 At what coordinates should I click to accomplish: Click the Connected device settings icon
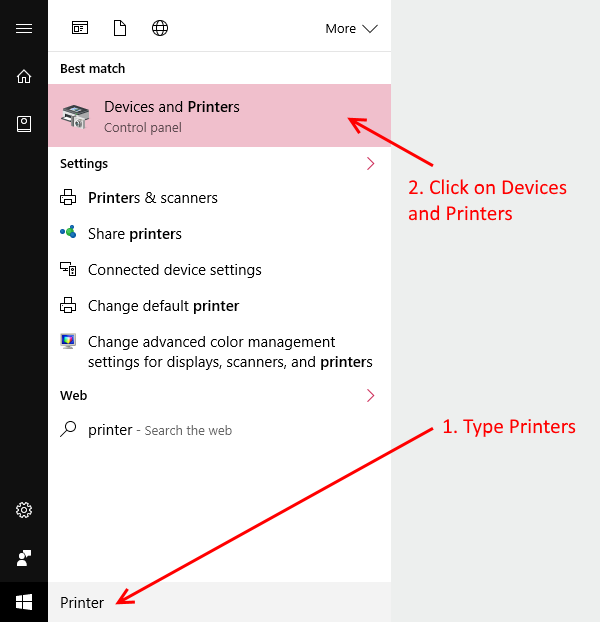click(68, 269)
